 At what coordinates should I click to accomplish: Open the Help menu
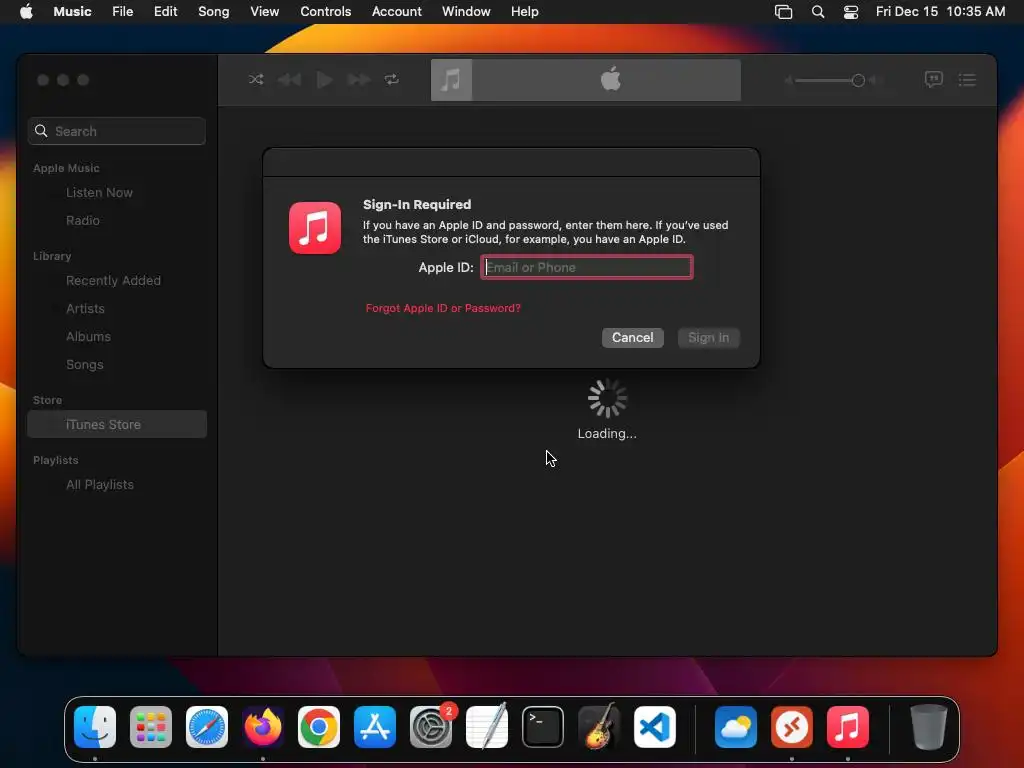coord(524,12)
